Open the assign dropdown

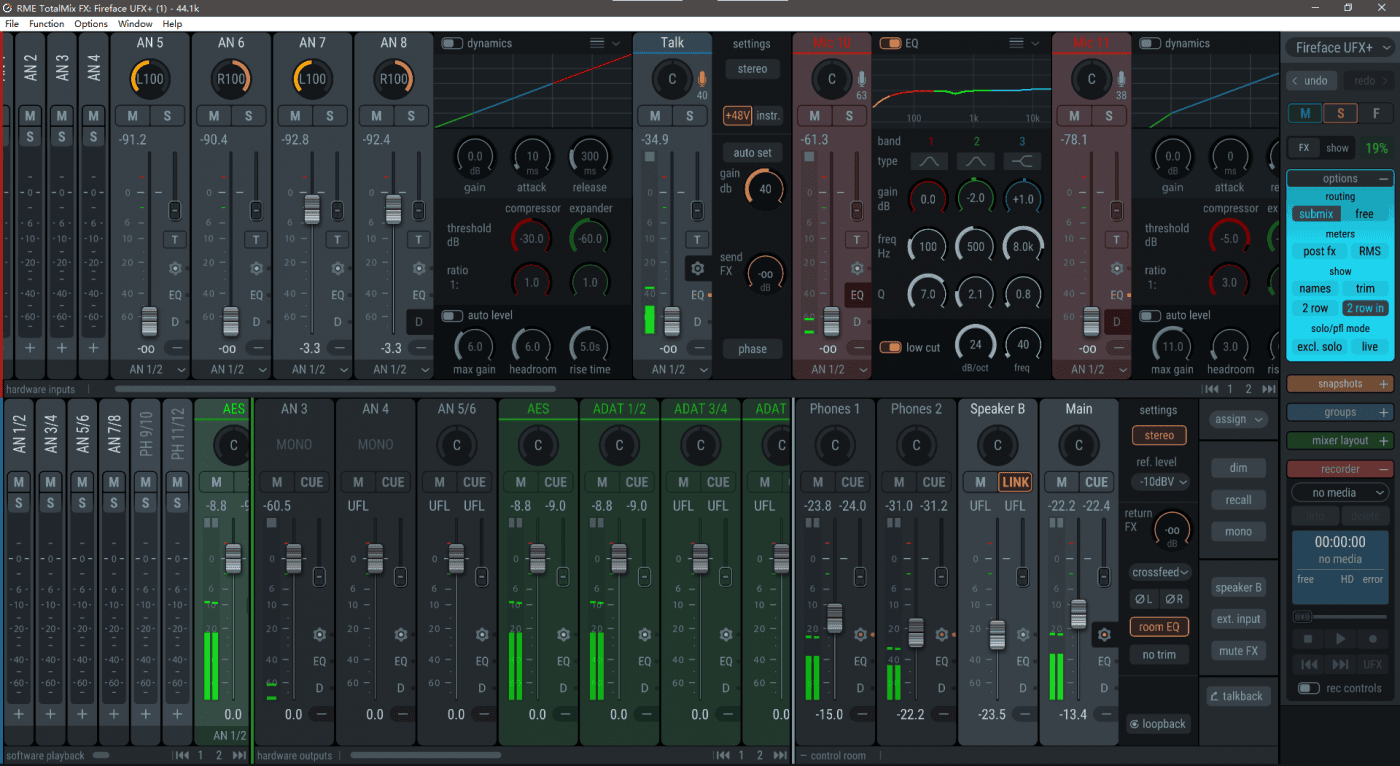pos(1238,420)
